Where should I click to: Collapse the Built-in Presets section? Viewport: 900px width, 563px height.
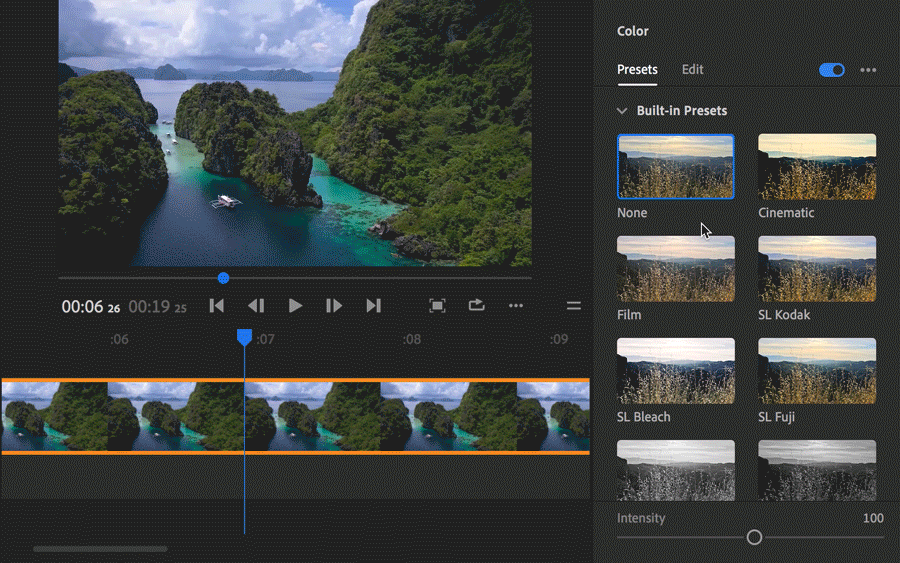tap(622, 111)
